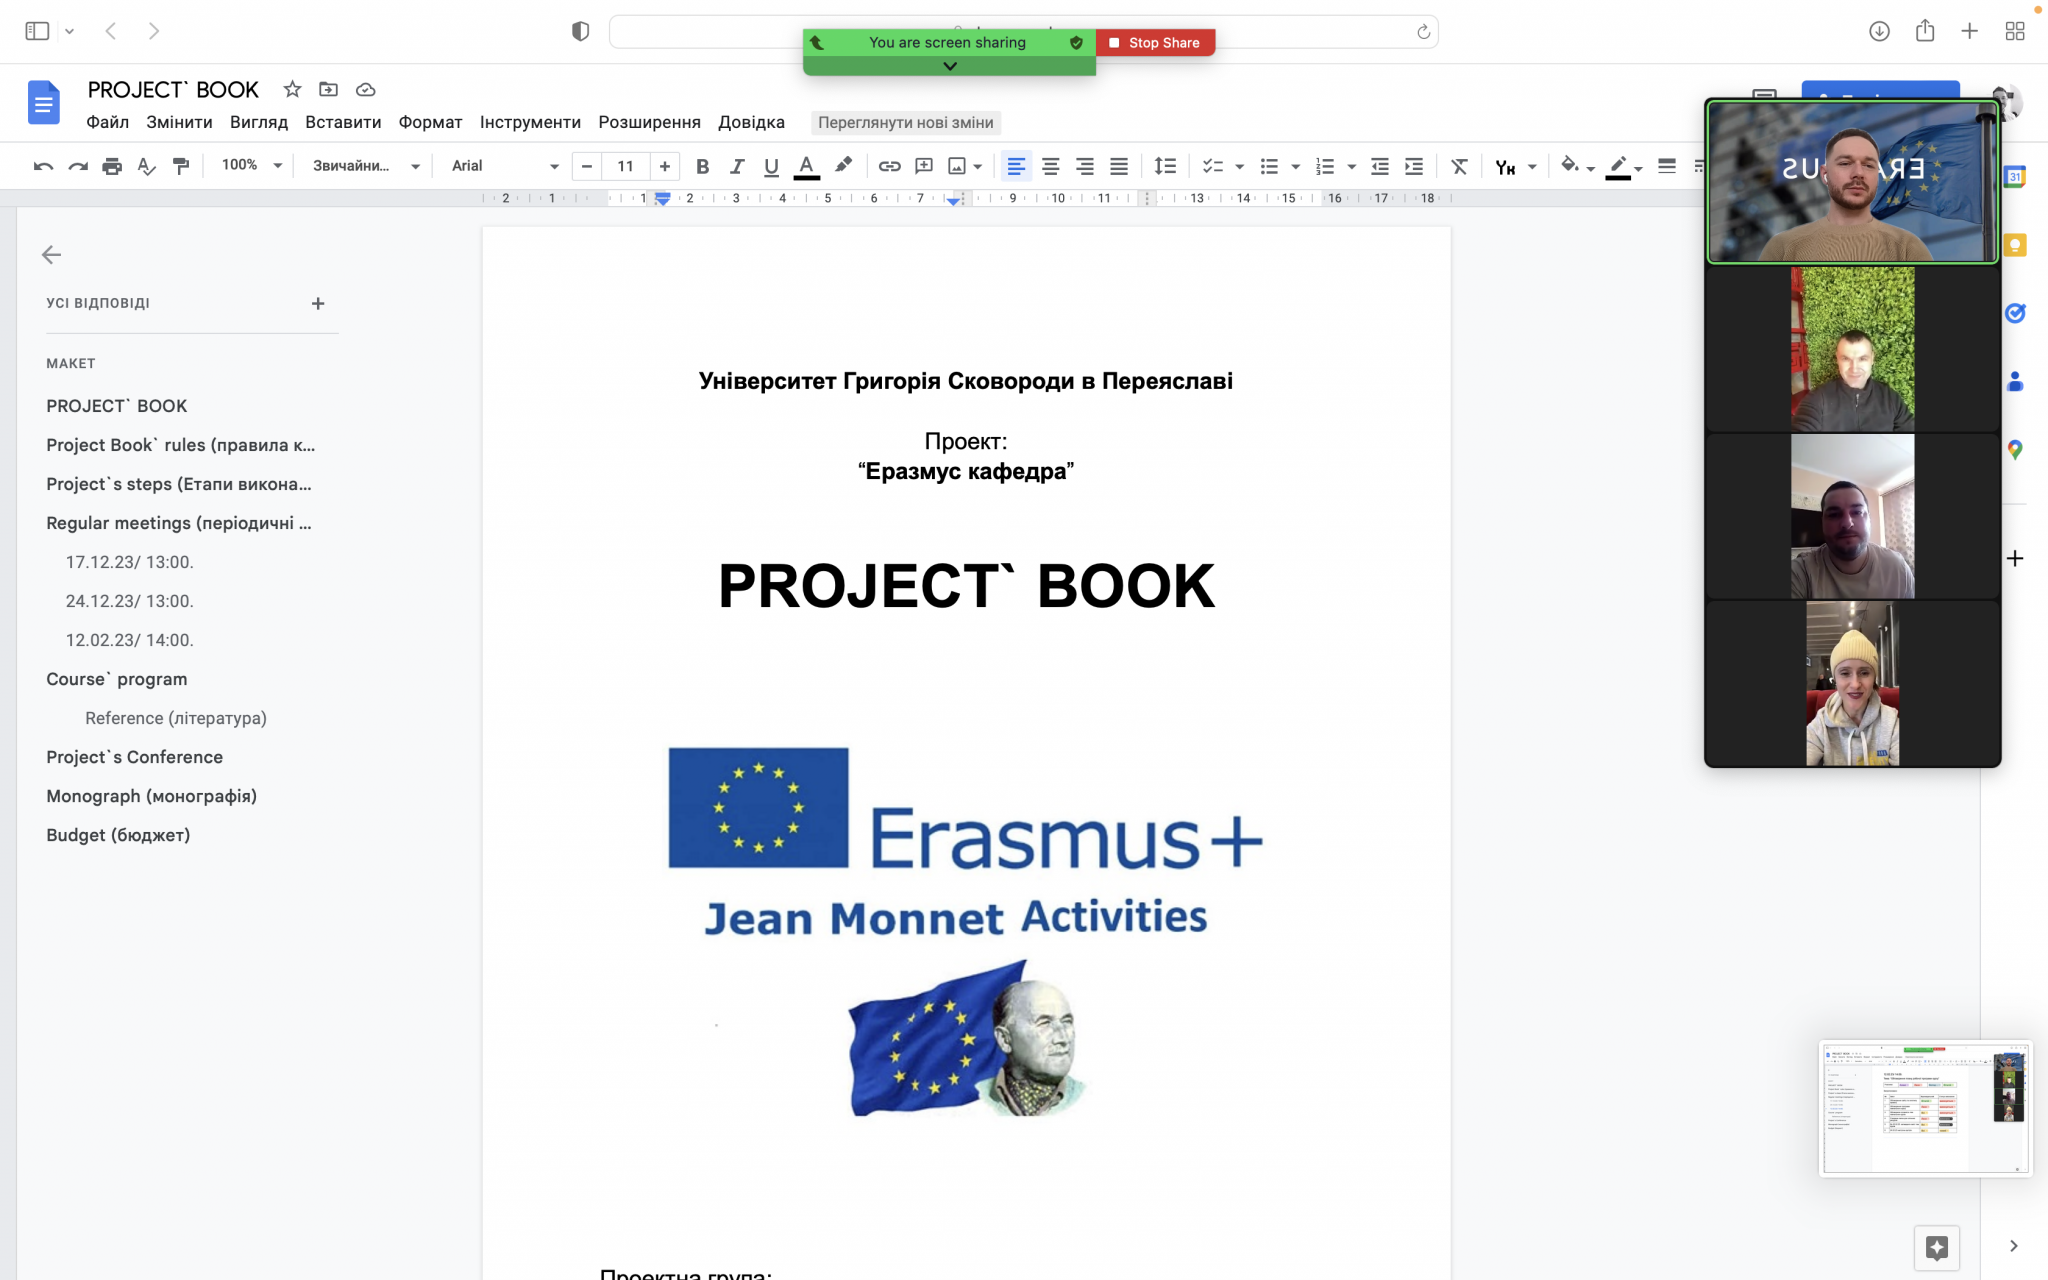Star the PROJECT` BOOK document
2048x1280 pixels.
tap(292, 89)
